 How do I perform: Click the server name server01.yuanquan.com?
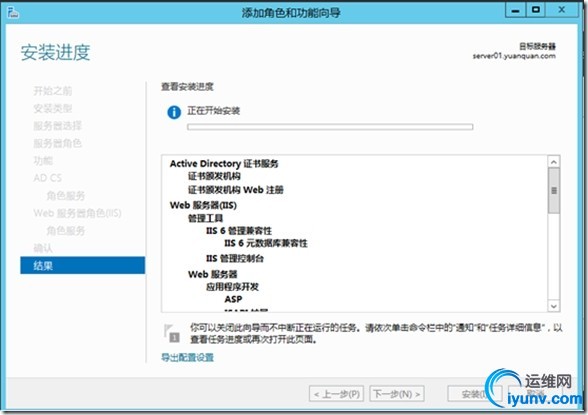click(514, 56)
